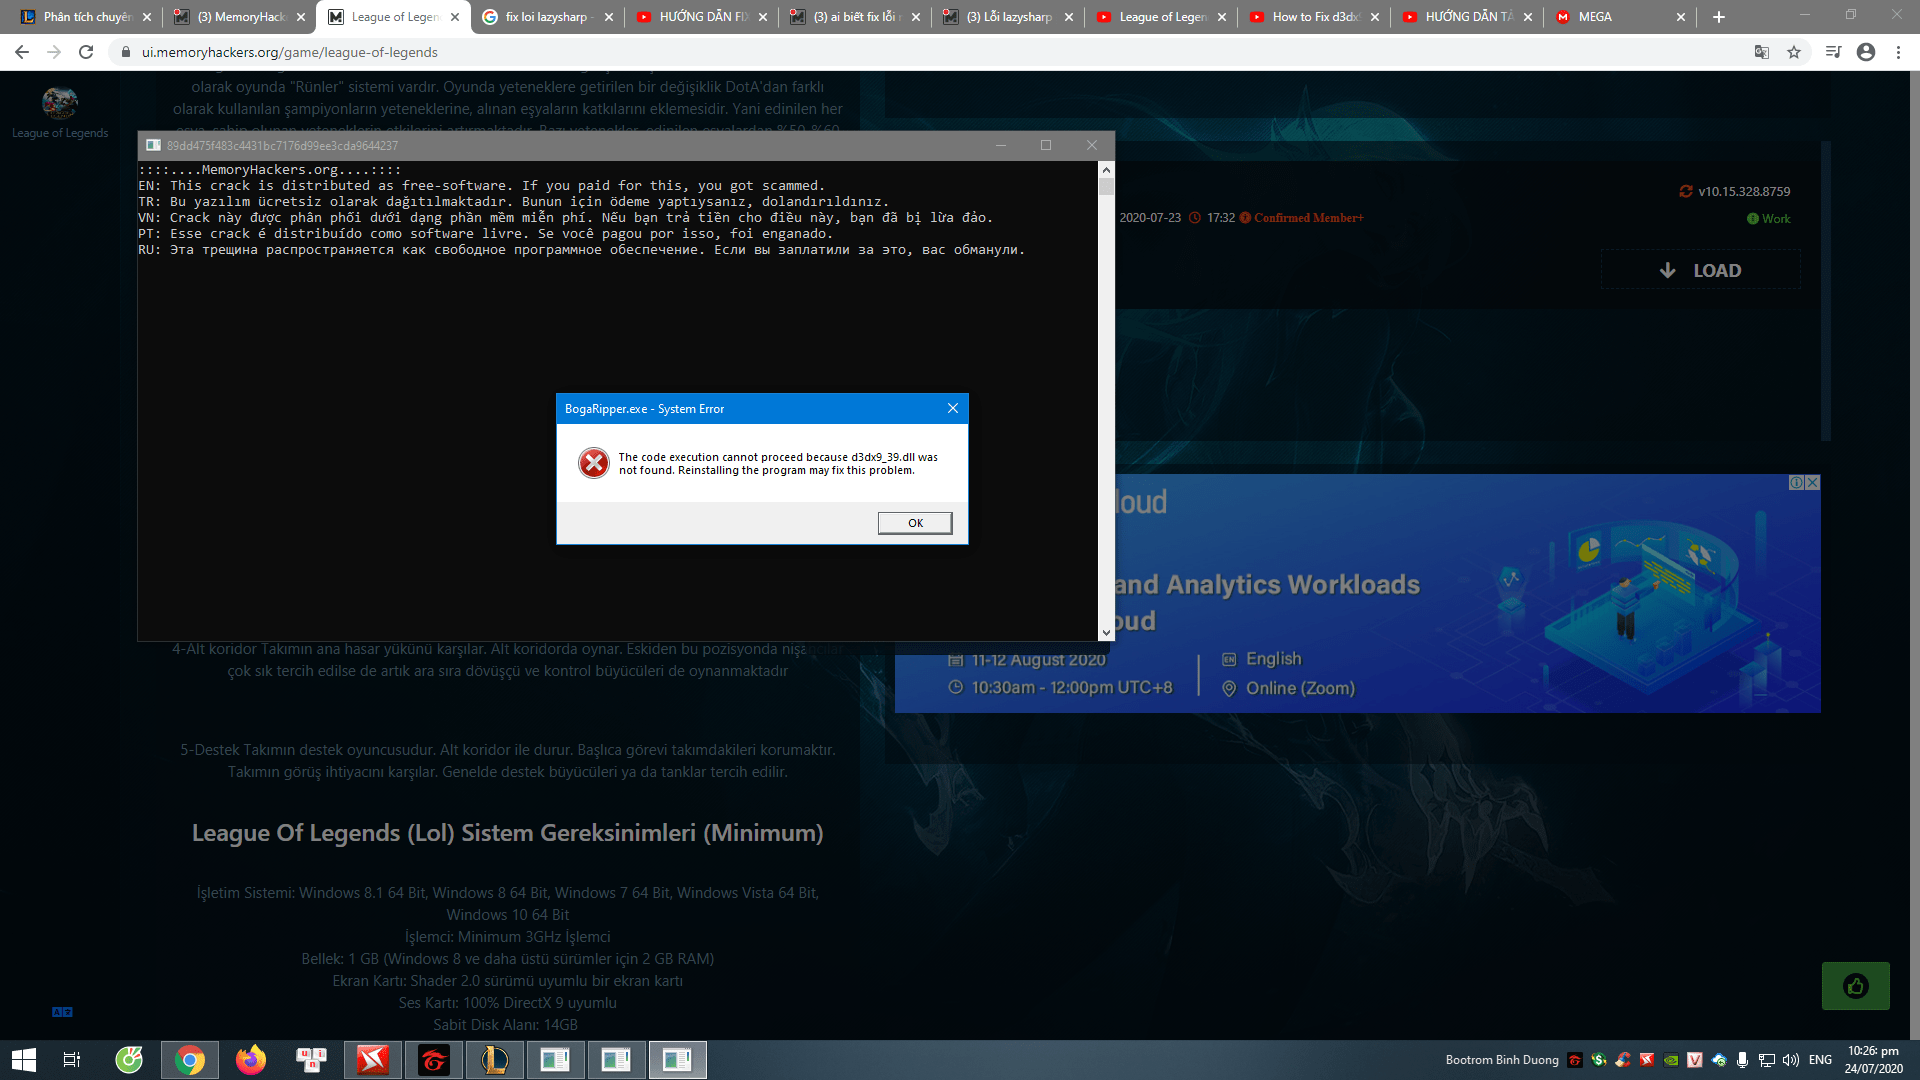
Task: Switch to the 'How to Fix d3dx' YouTube tab
Action: coord(1315,17)
